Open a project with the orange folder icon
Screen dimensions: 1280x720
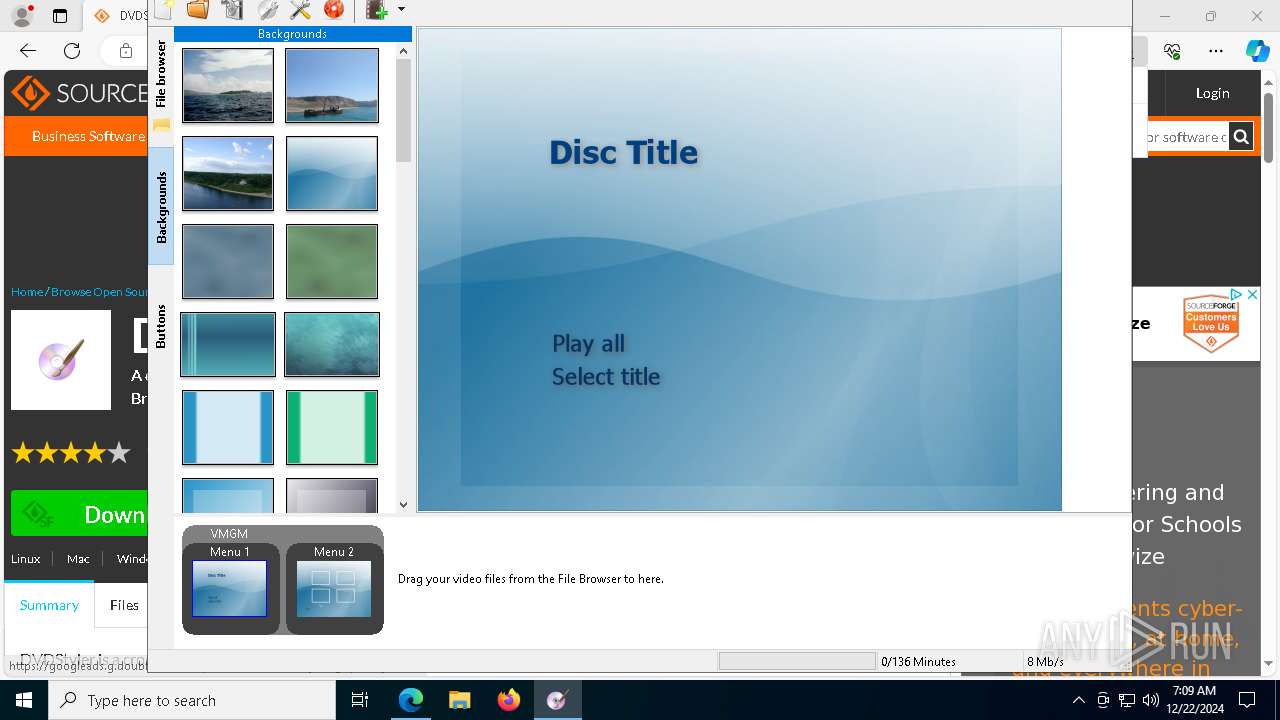[198, 9]
